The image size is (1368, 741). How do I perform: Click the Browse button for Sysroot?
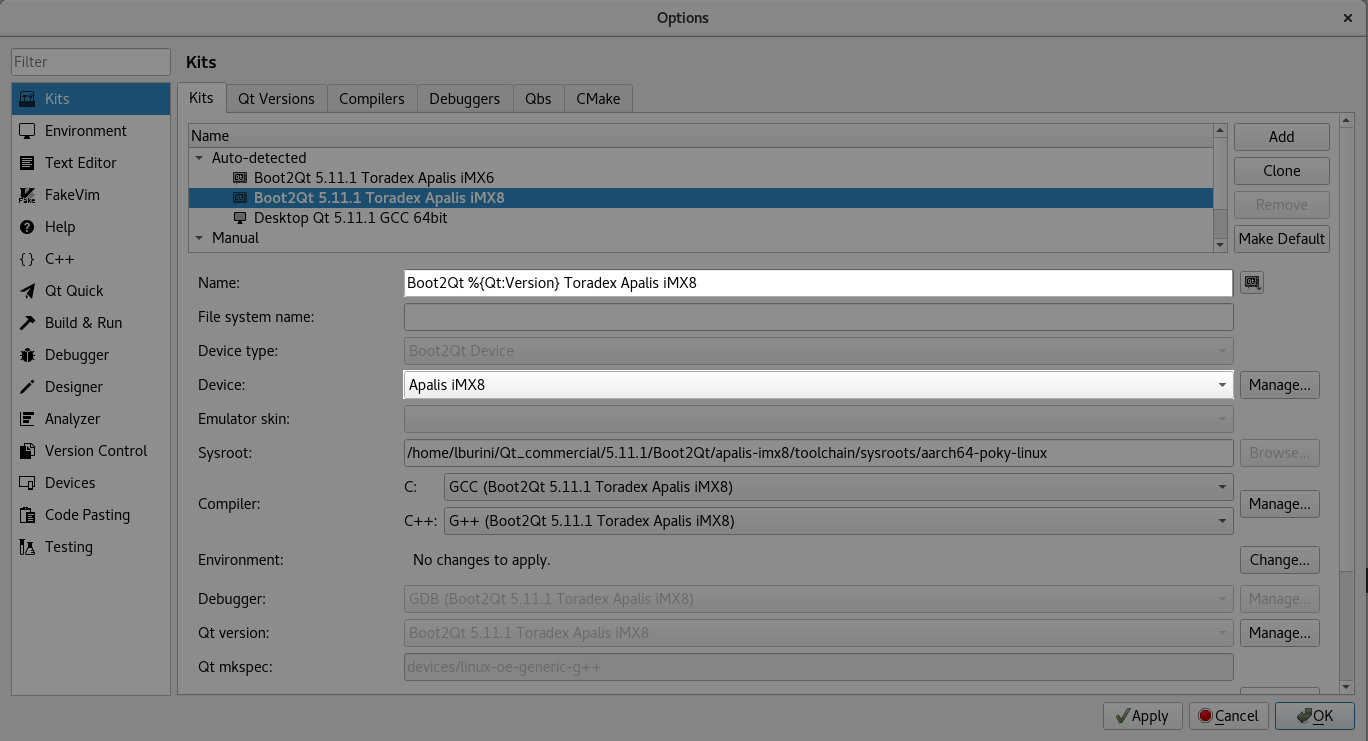[x=1280, y=453]
